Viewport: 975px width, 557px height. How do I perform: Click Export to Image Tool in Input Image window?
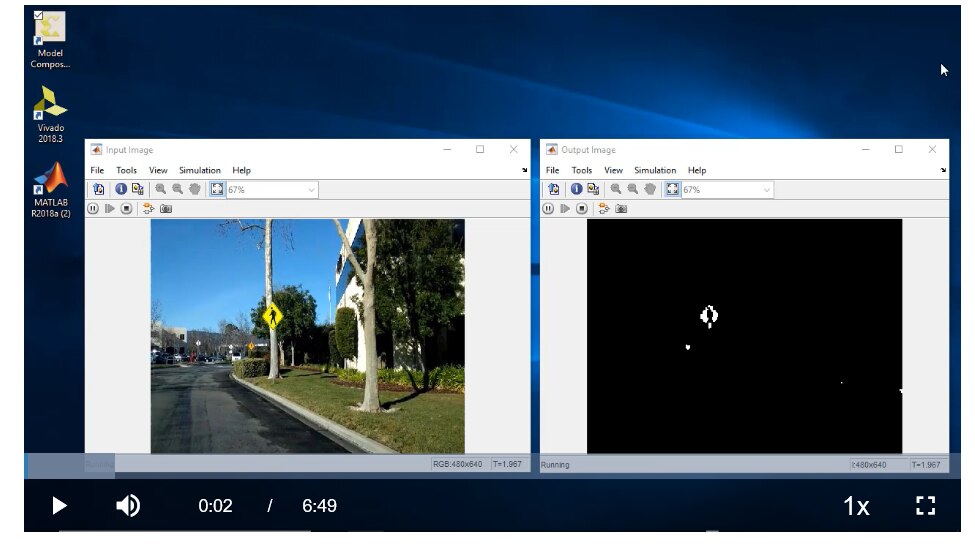coord(99,189)
